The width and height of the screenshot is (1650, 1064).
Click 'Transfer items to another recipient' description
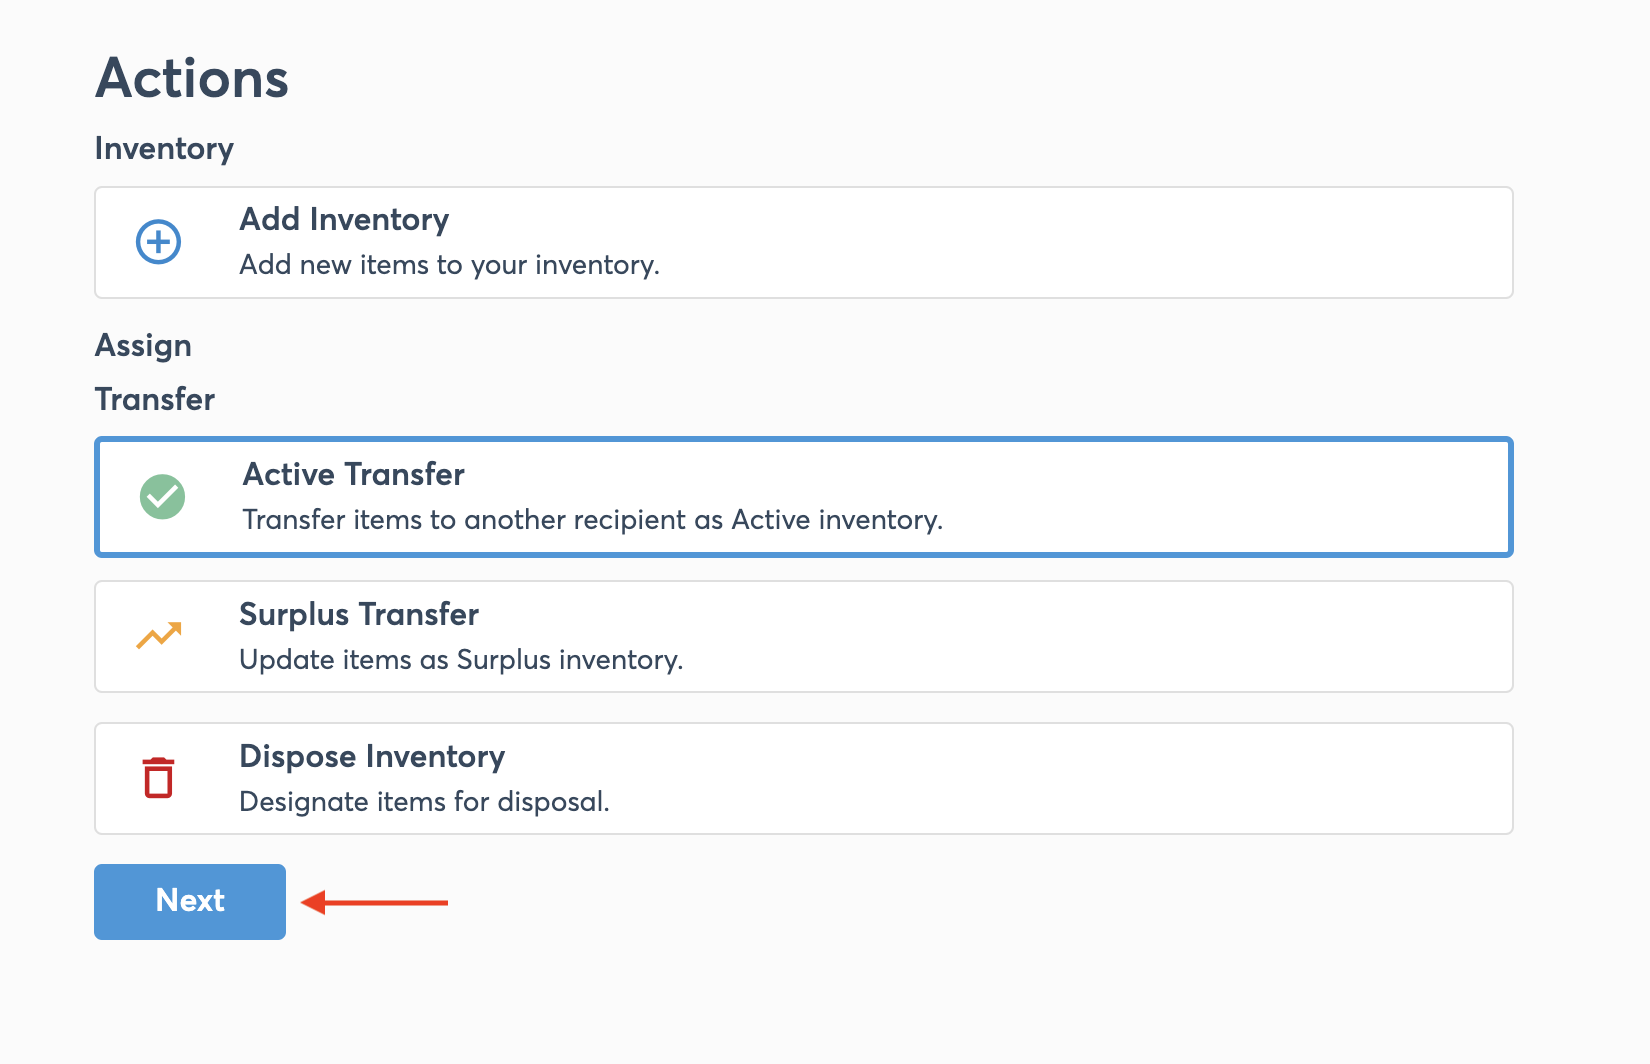pos(592,520)
